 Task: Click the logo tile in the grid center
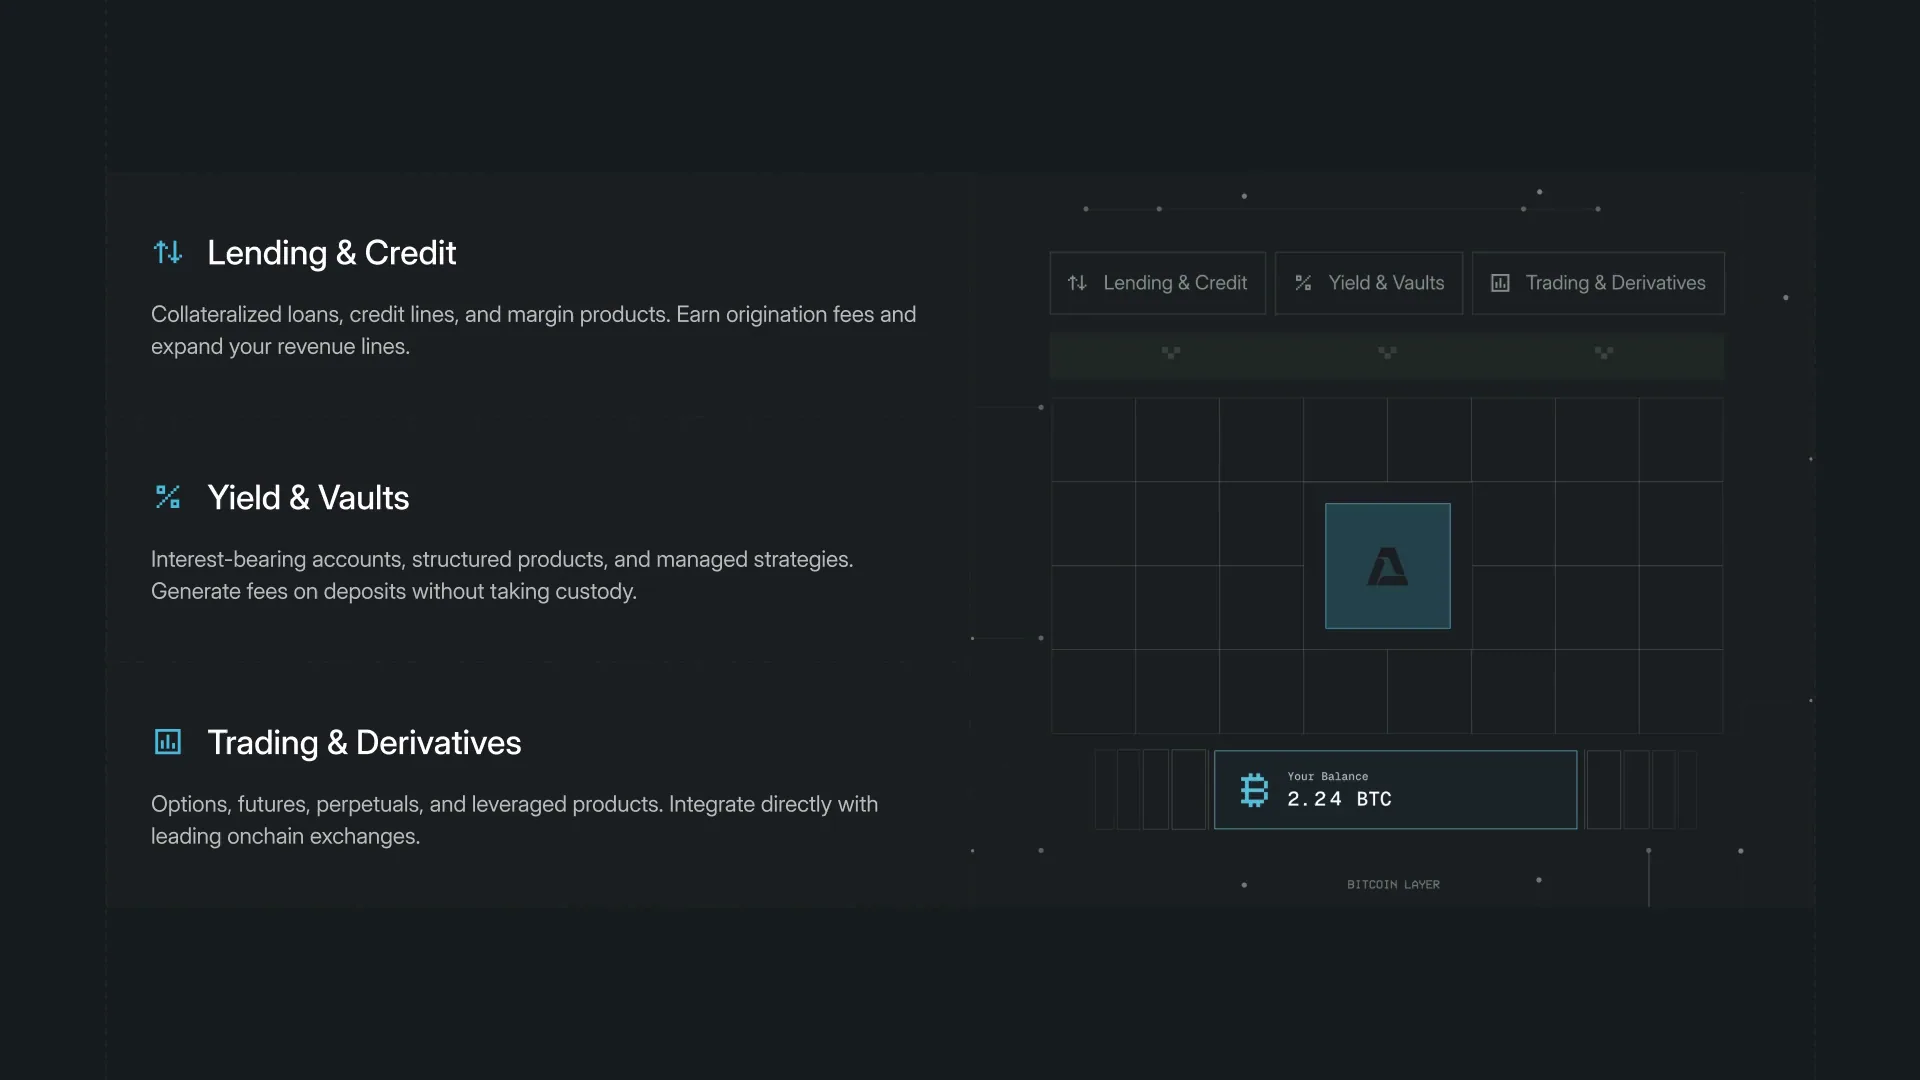(1388, 566)
